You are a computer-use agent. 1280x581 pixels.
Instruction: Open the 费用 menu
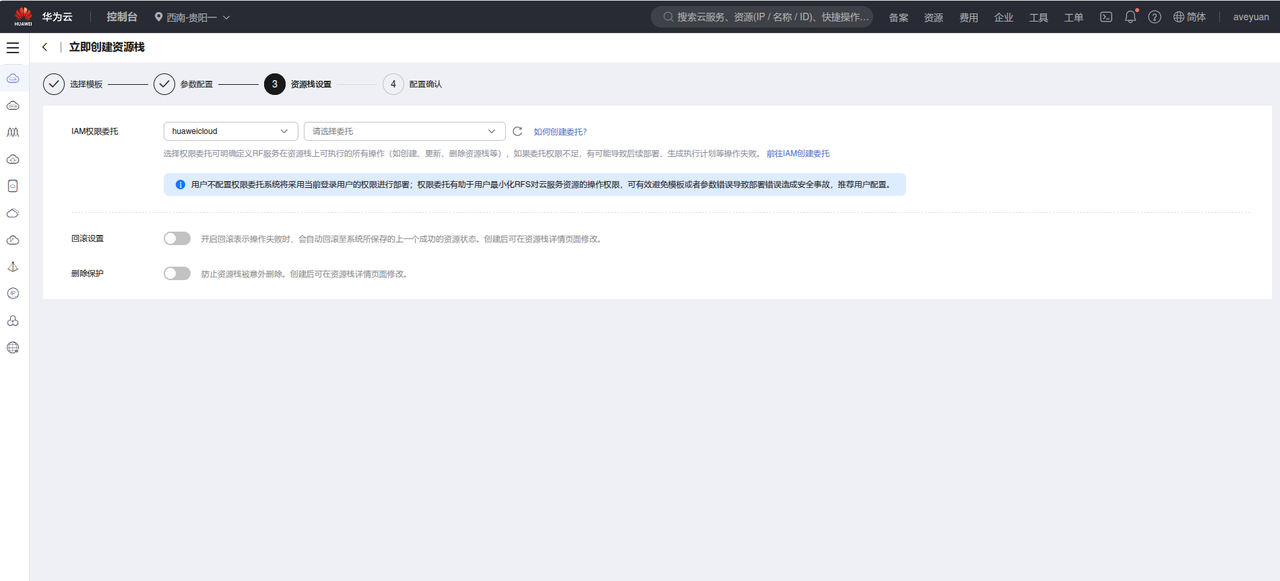click(x=969, y=17)
